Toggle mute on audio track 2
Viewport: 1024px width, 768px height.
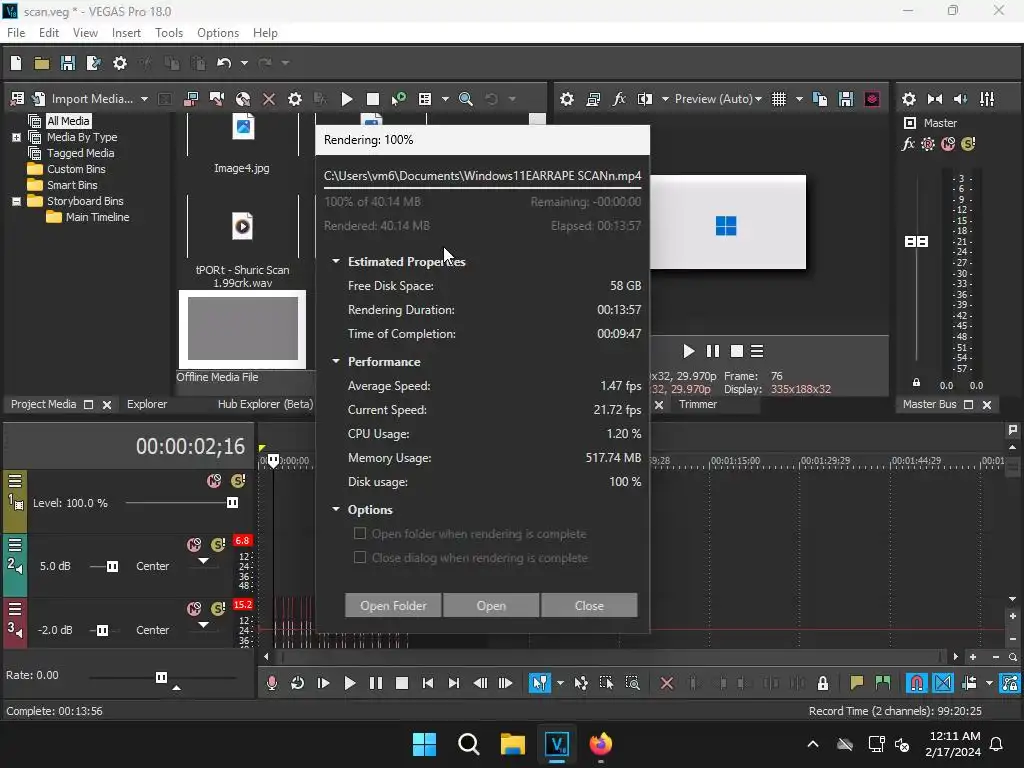click(194, 545)
